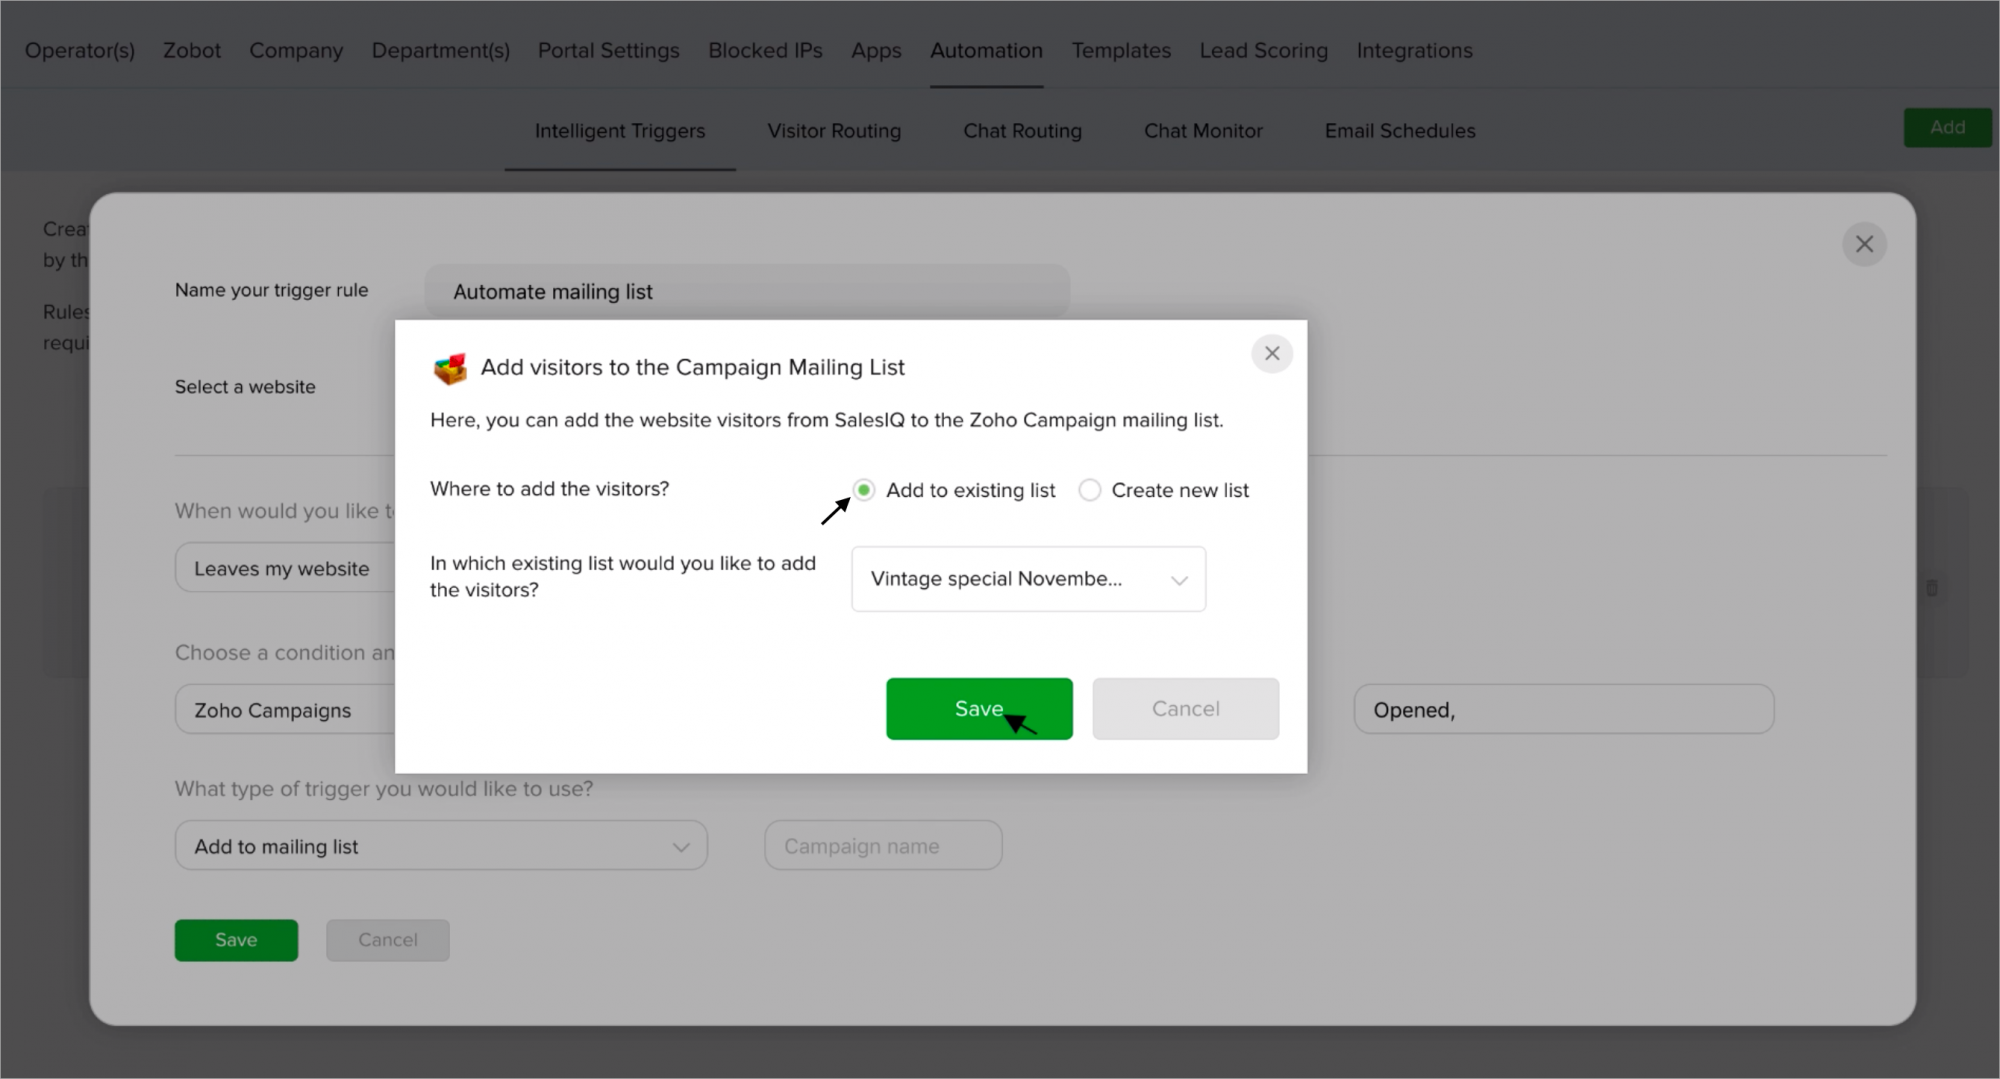Save the trigger rule form
The image size is (2000, 1079).
(x=236, y=940)
